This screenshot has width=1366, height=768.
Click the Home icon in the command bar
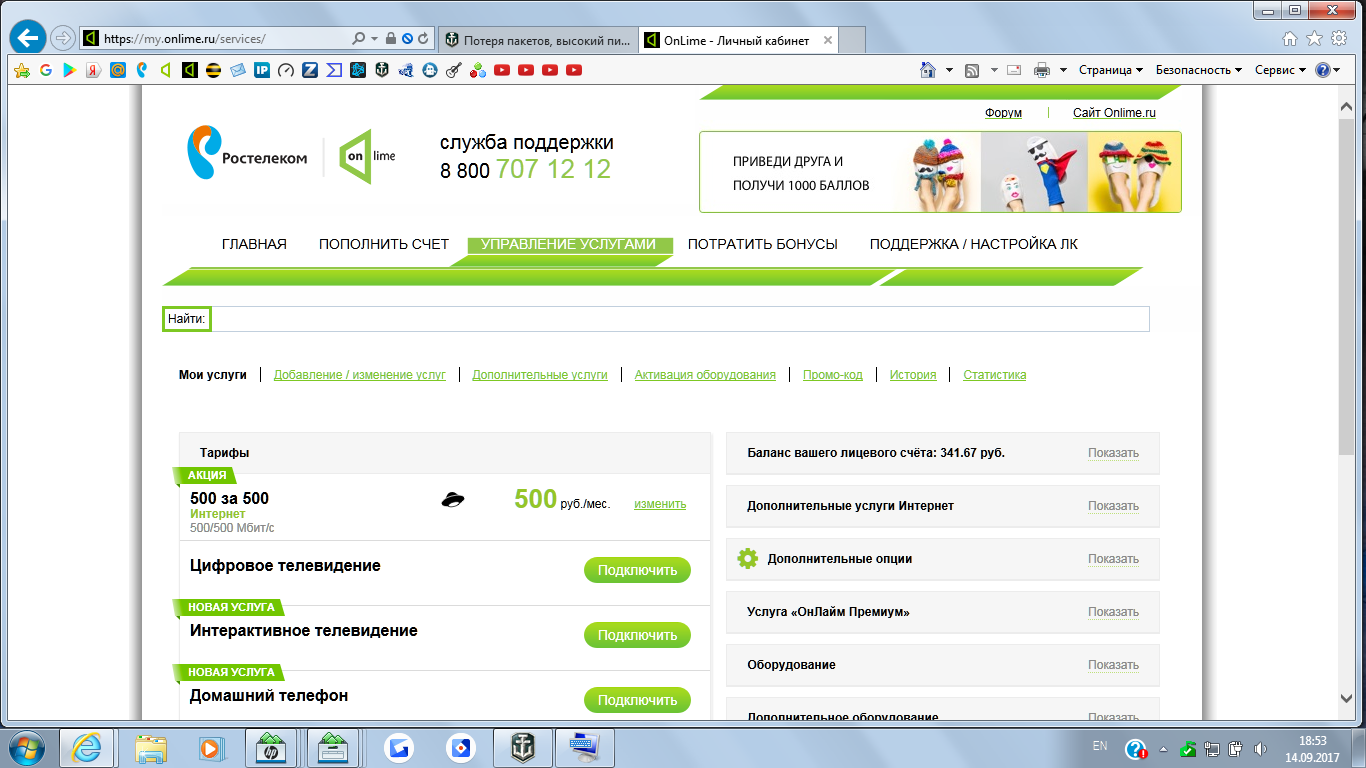click(927, 70)
